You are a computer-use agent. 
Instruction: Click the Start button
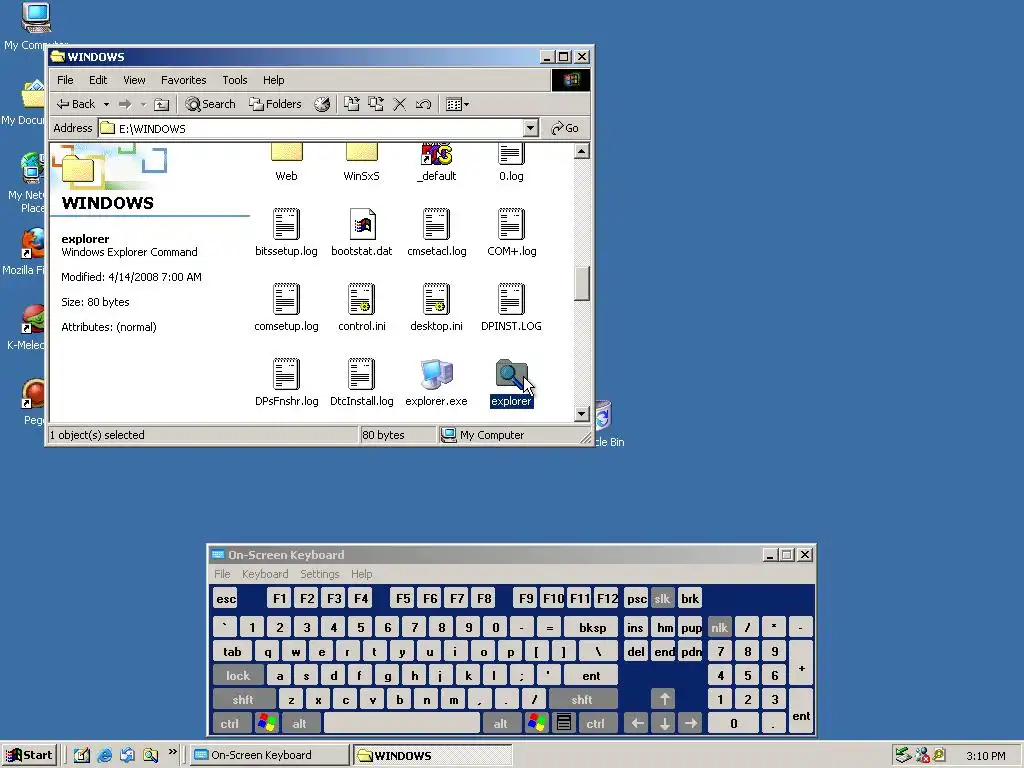[29, 755]
